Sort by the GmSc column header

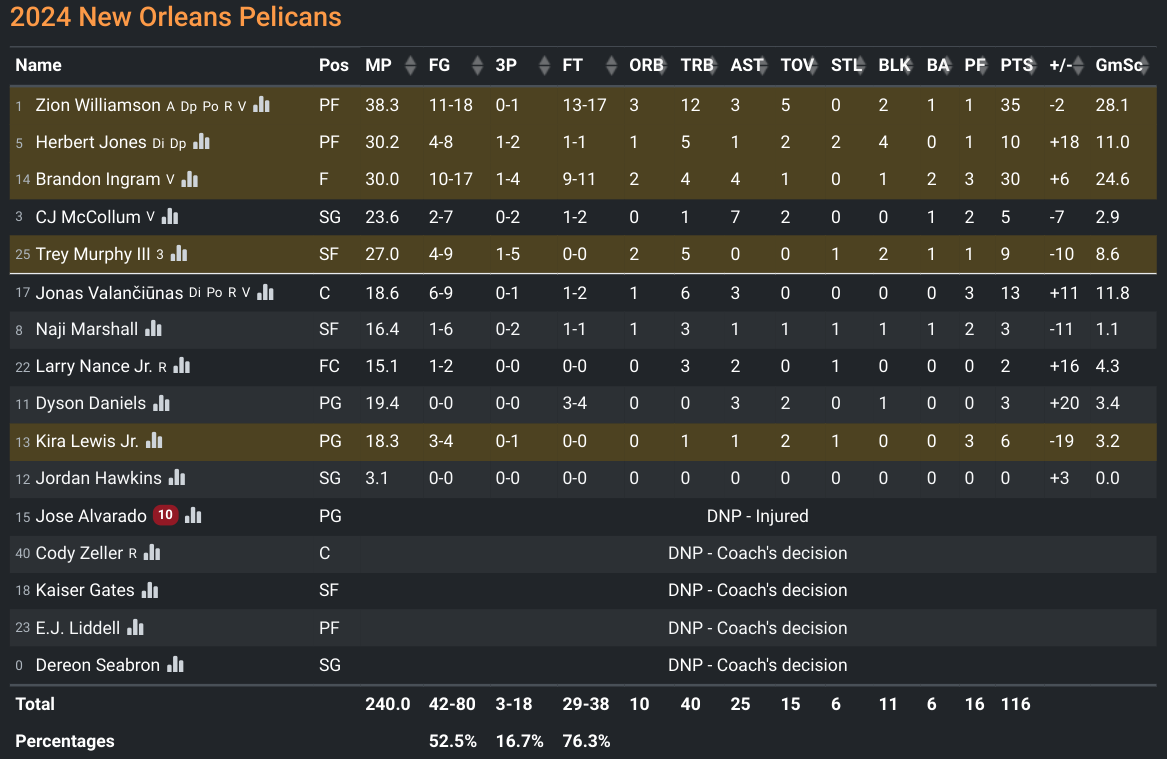[x=1119, y=65]
